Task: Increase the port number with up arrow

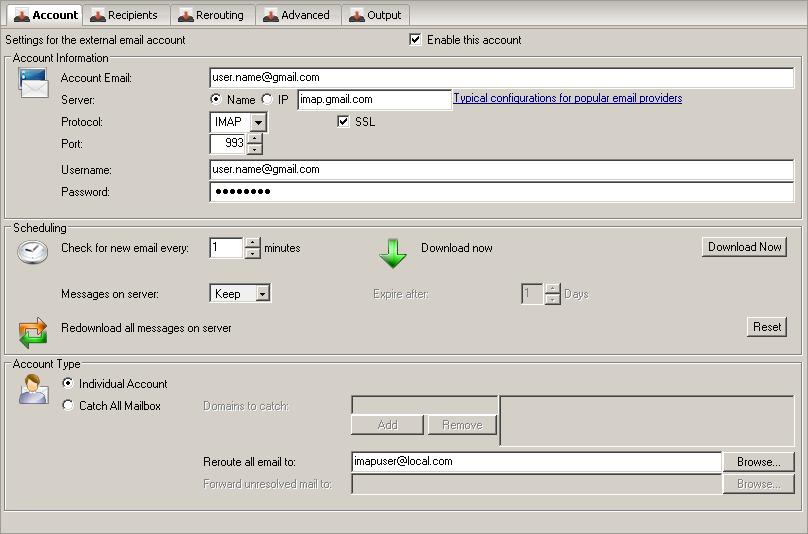Action: click(254, 139)
